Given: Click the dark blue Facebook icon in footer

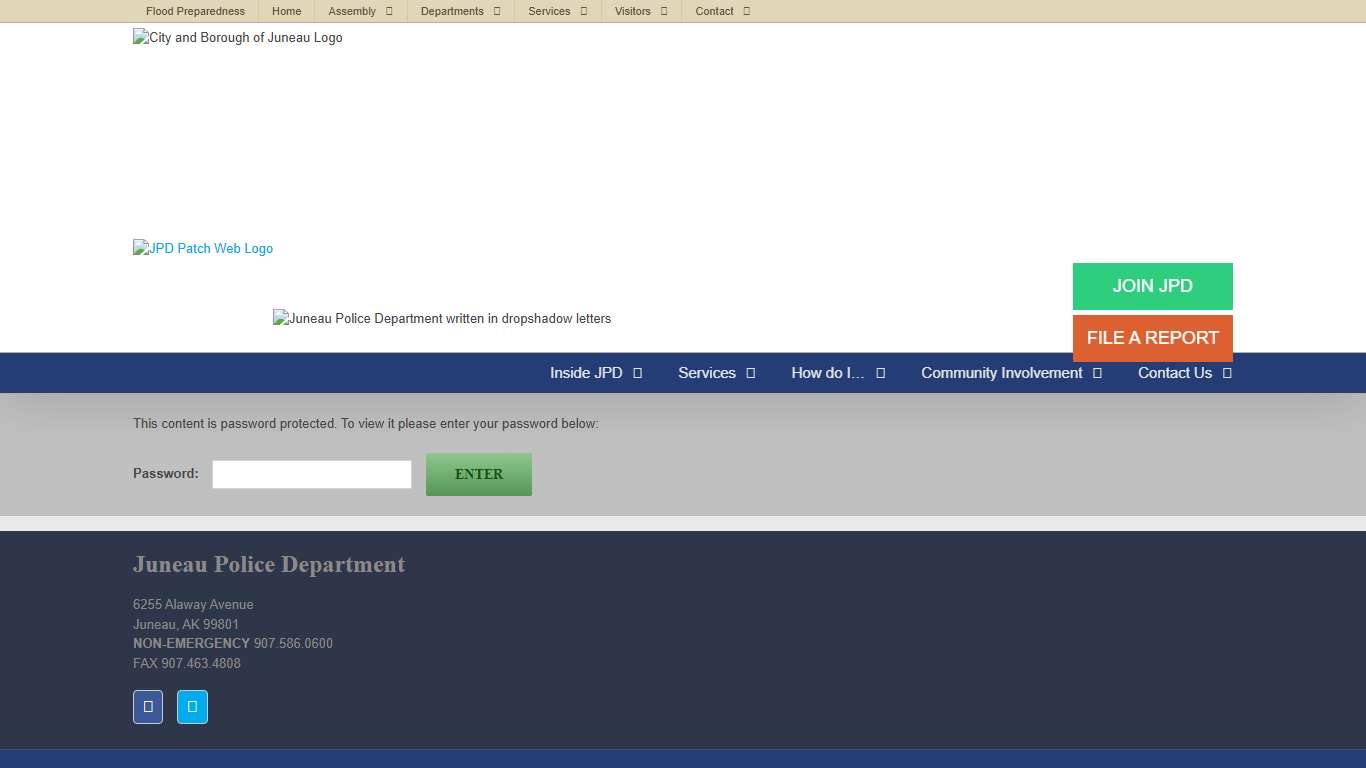Looking at the screenshot, I should 148,707.
